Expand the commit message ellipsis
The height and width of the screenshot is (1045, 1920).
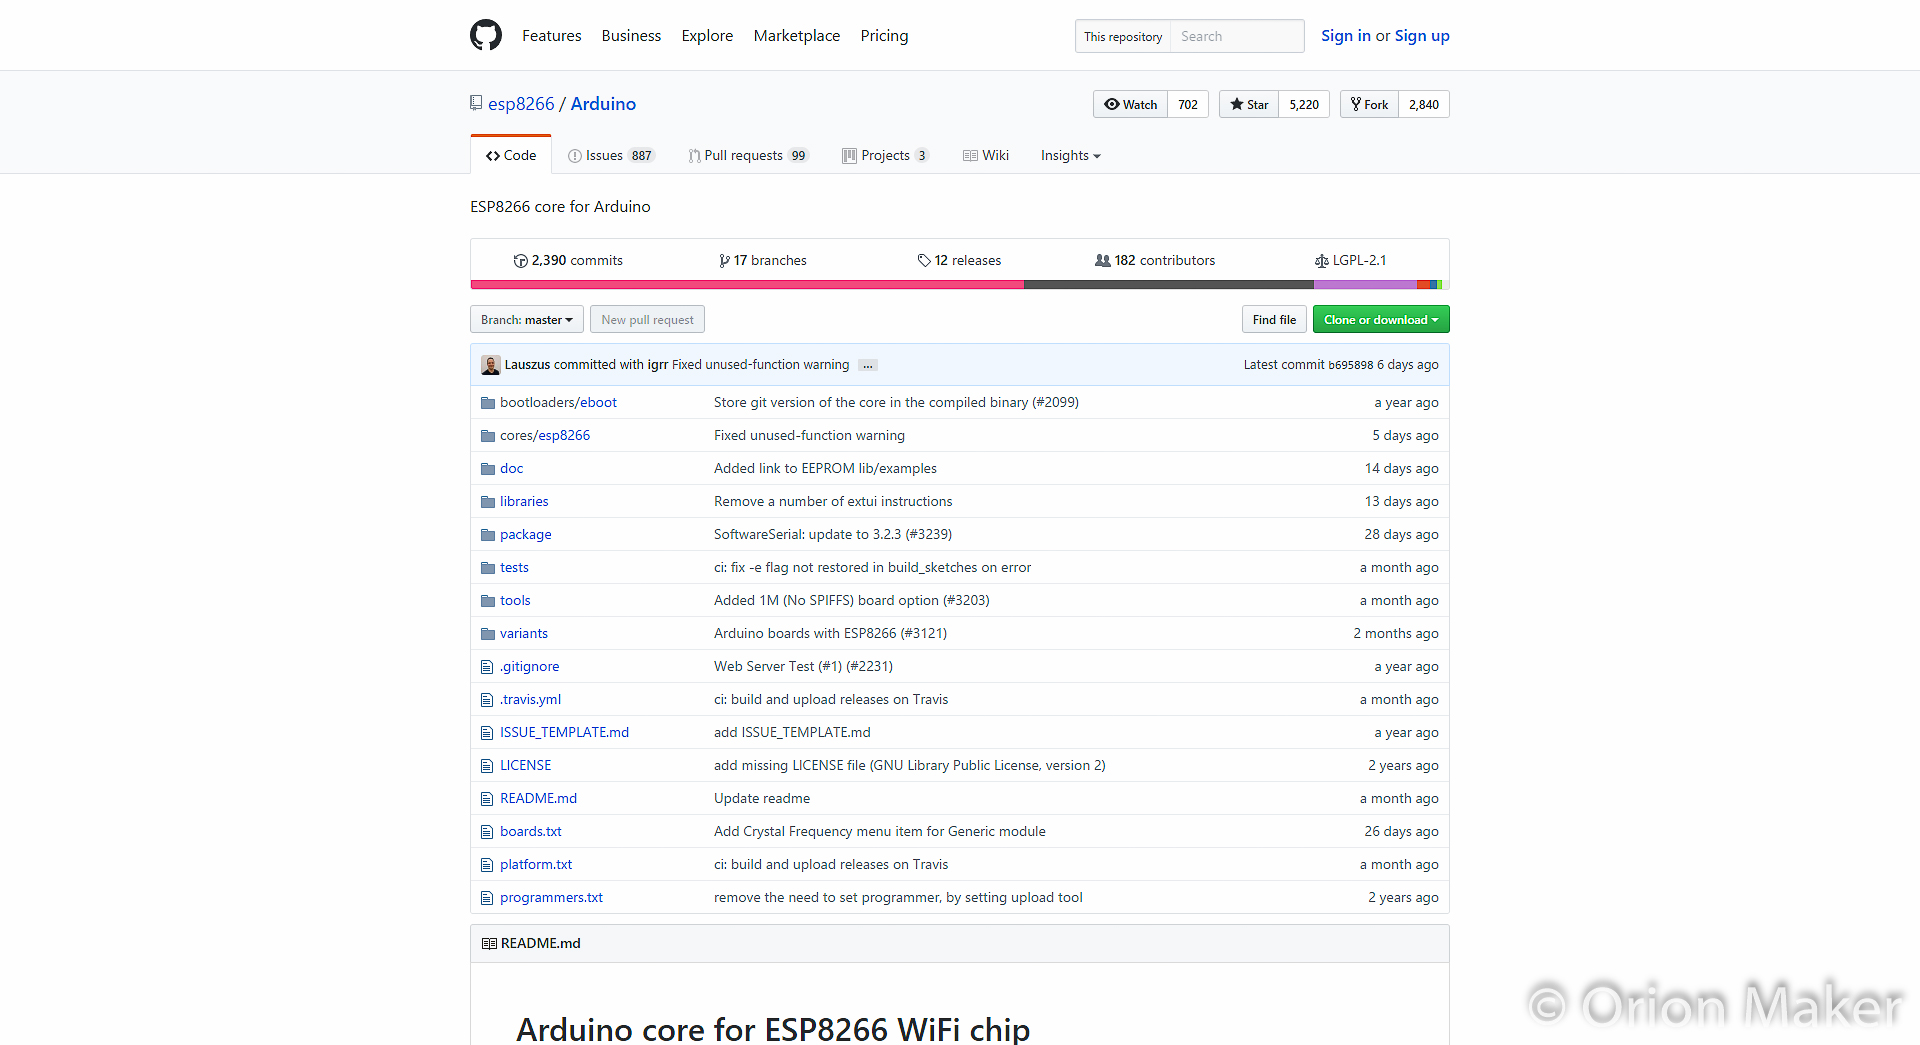868,365
